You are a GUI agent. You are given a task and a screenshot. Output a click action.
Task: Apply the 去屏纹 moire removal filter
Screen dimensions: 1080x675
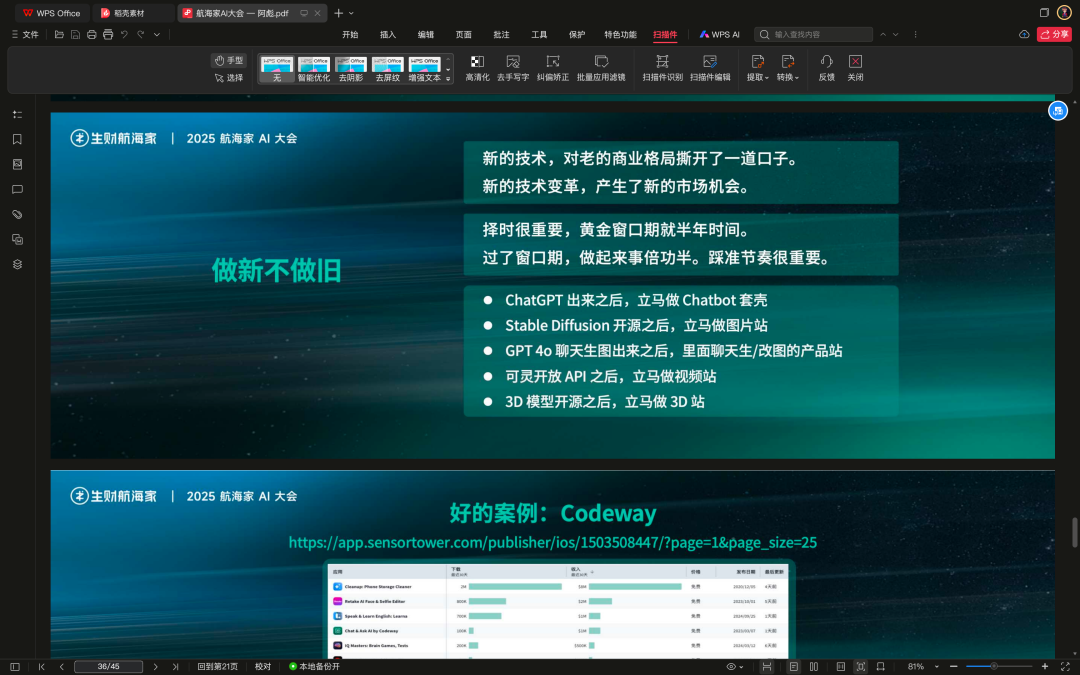[388, 69]
